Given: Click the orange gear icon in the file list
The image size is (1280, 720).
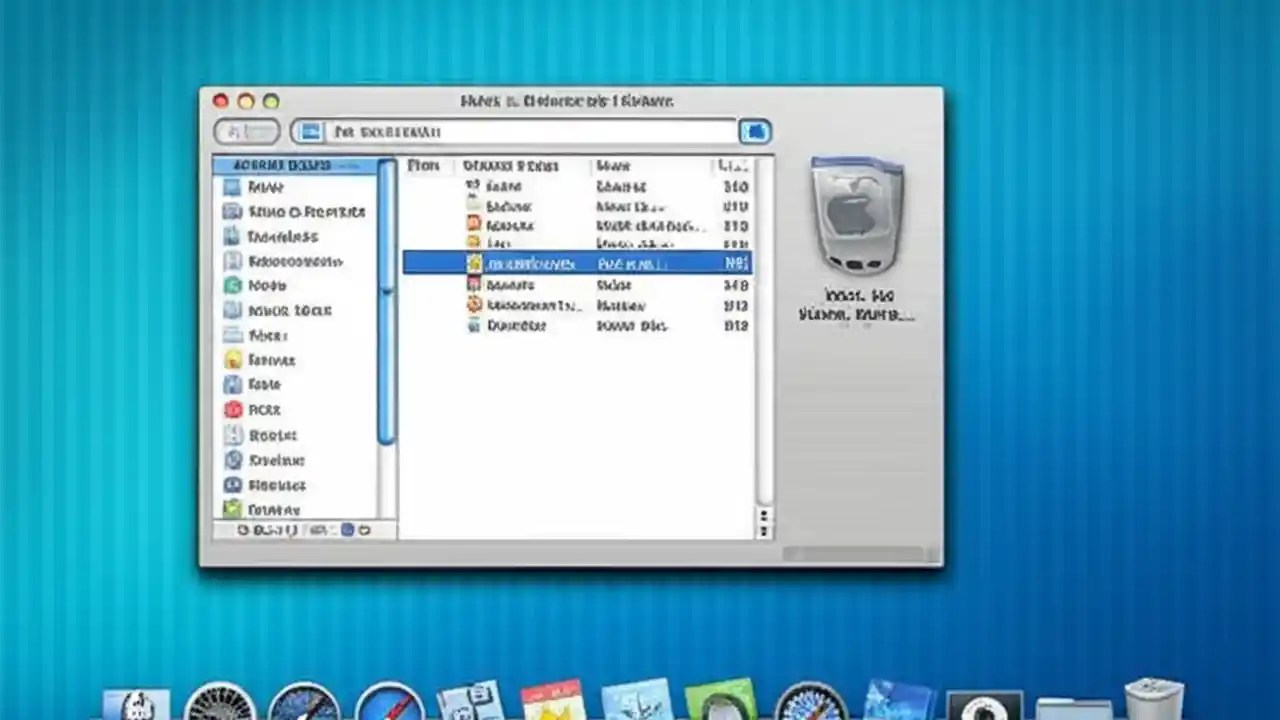Looking at the screenshot, I should point(473,306).
